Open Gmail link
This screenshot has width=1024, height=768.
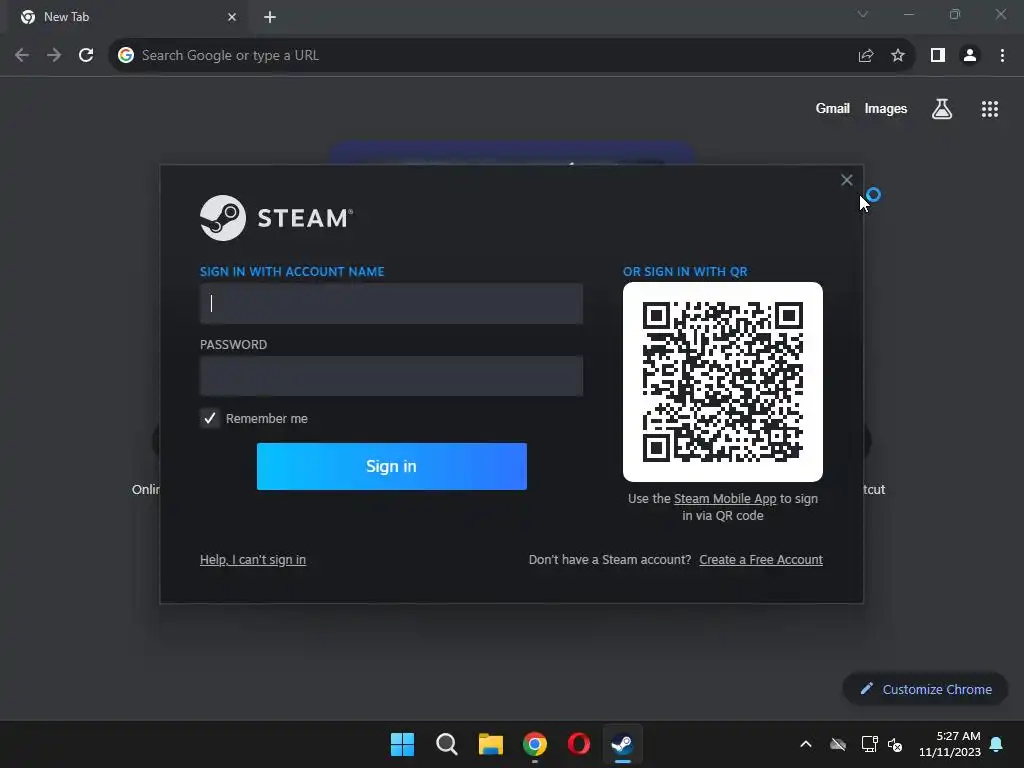coord(833,108)
